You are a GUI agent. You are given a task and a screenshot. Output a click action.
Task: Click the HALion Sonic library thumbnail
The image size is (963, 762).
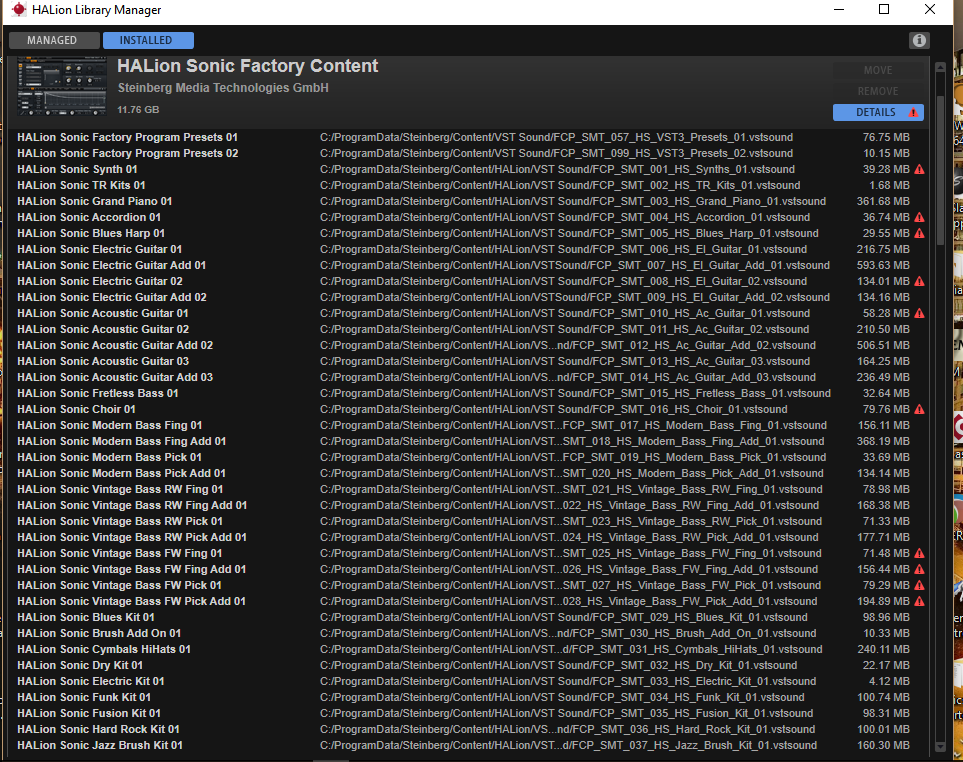click(62, 87)
